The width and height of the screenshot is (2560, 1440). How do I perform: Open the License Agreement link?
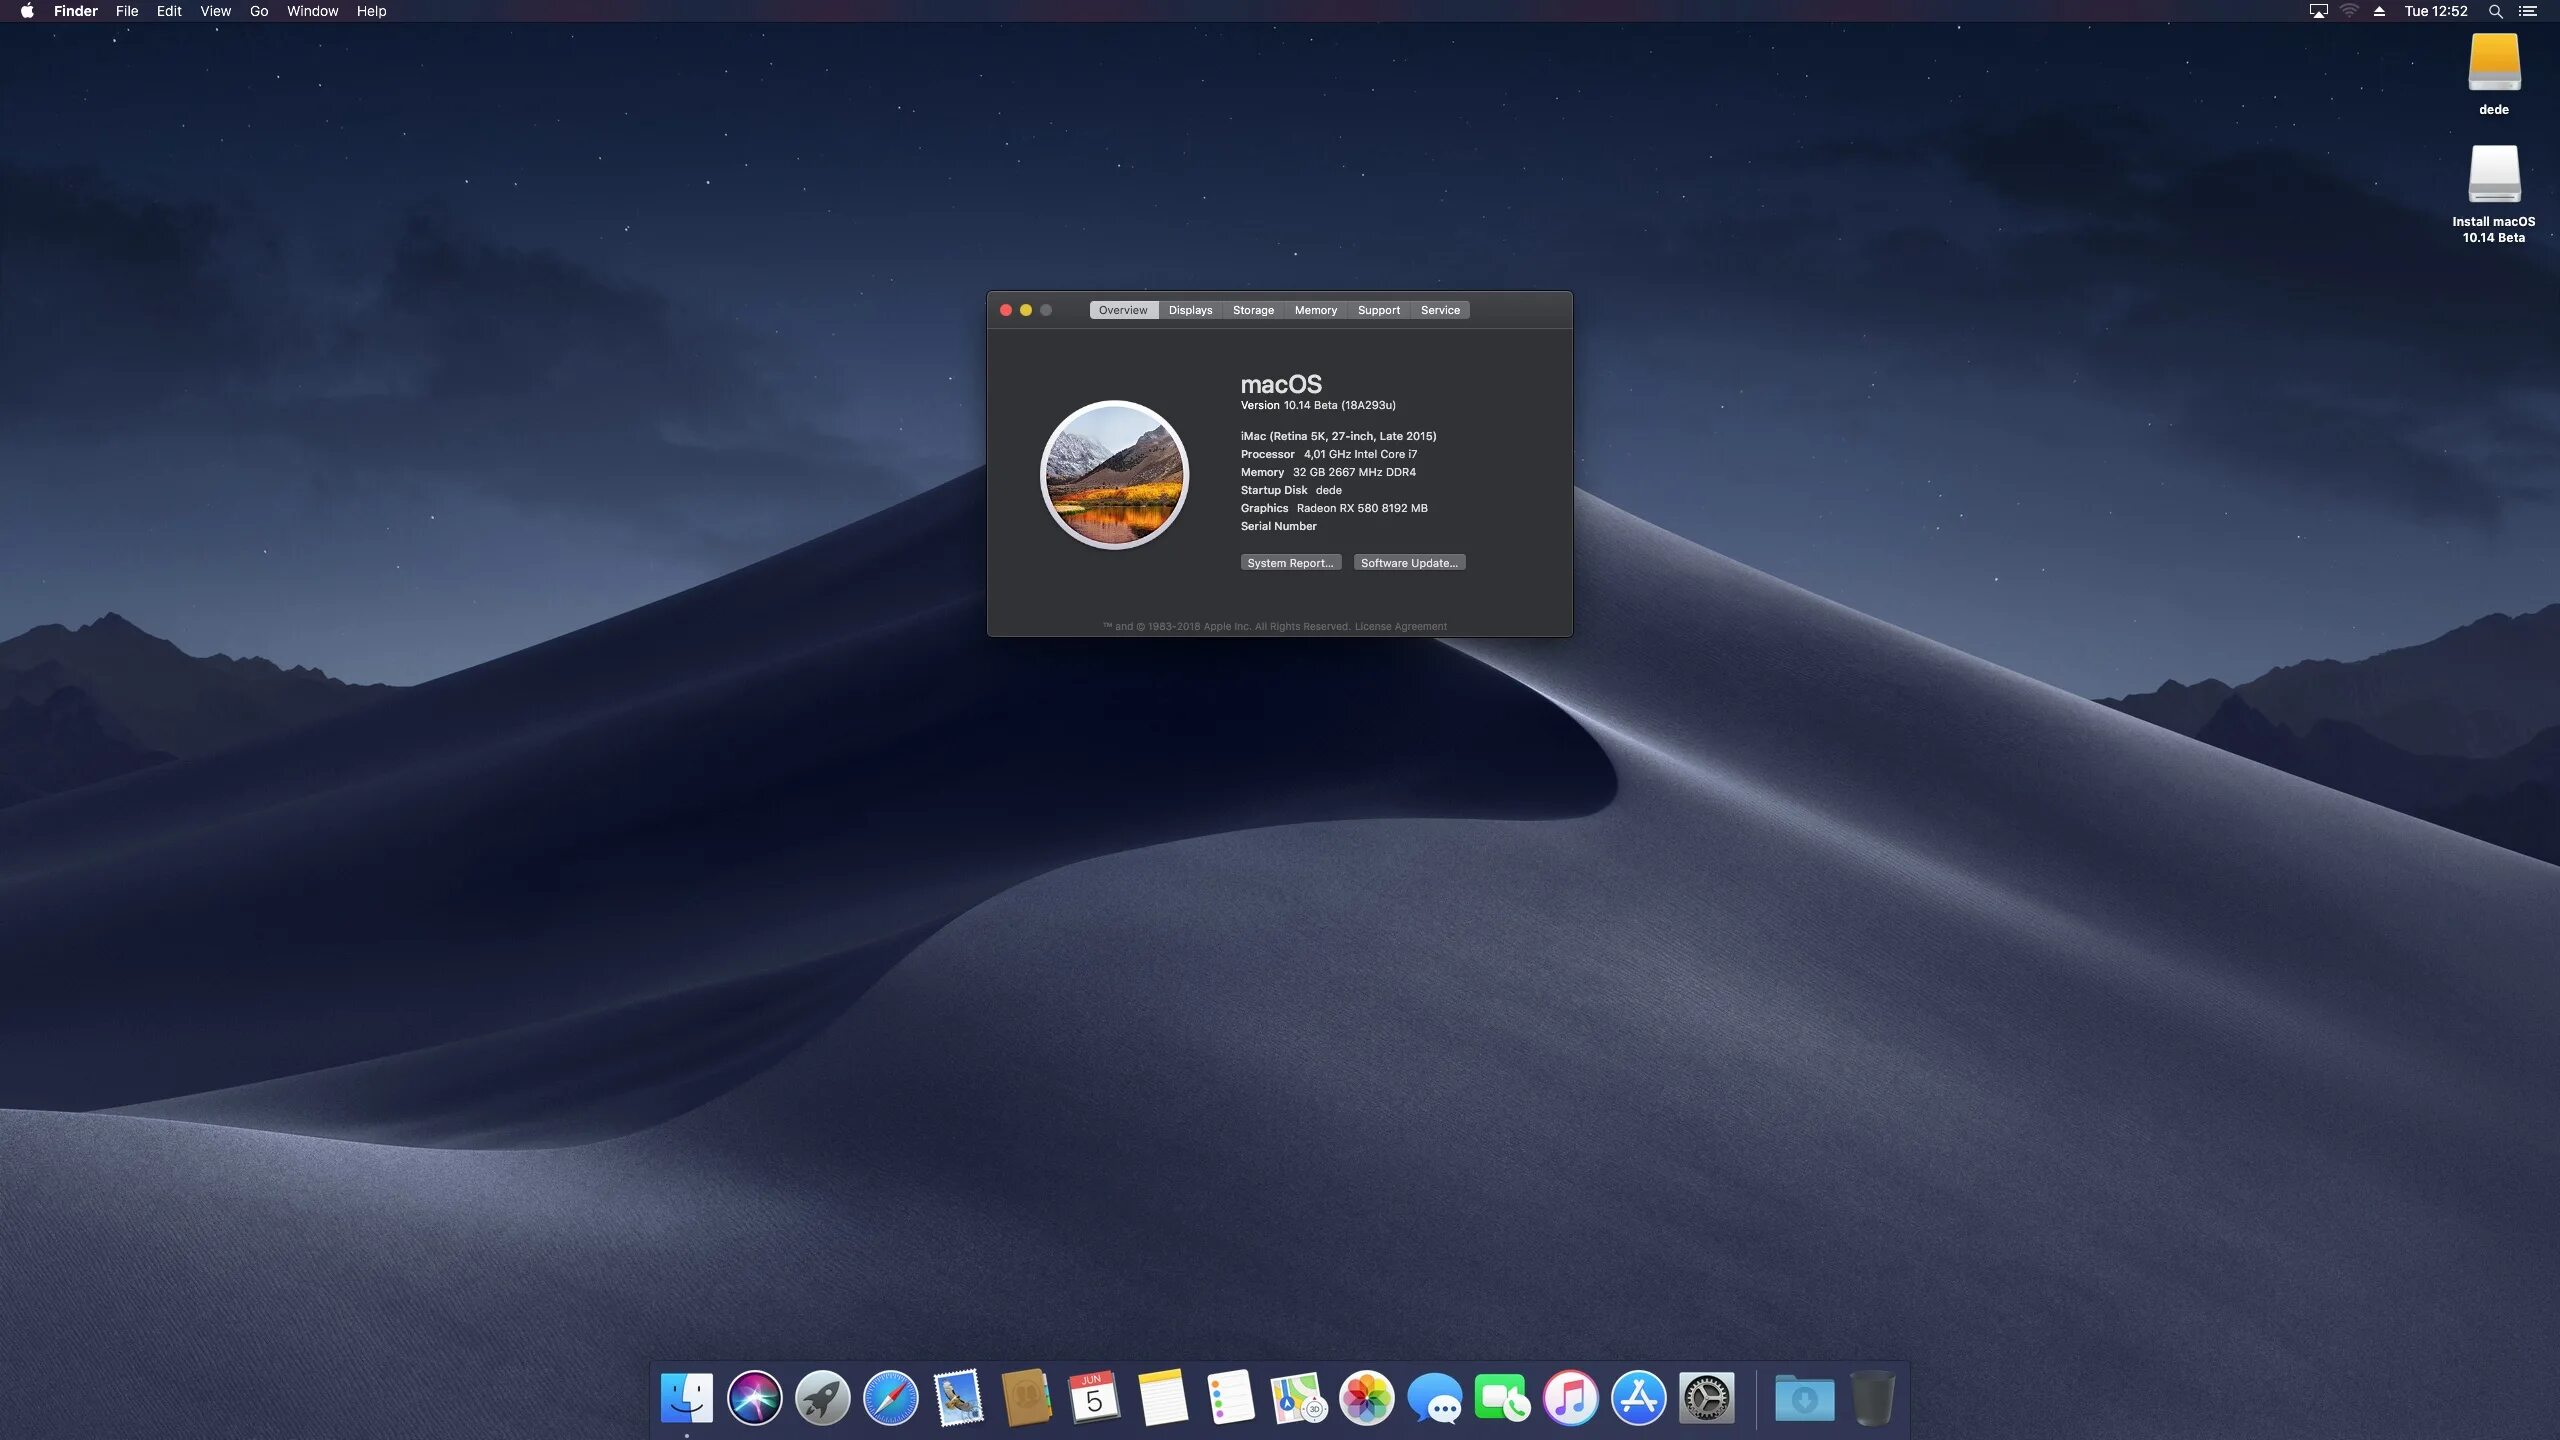pos(1400,627)
